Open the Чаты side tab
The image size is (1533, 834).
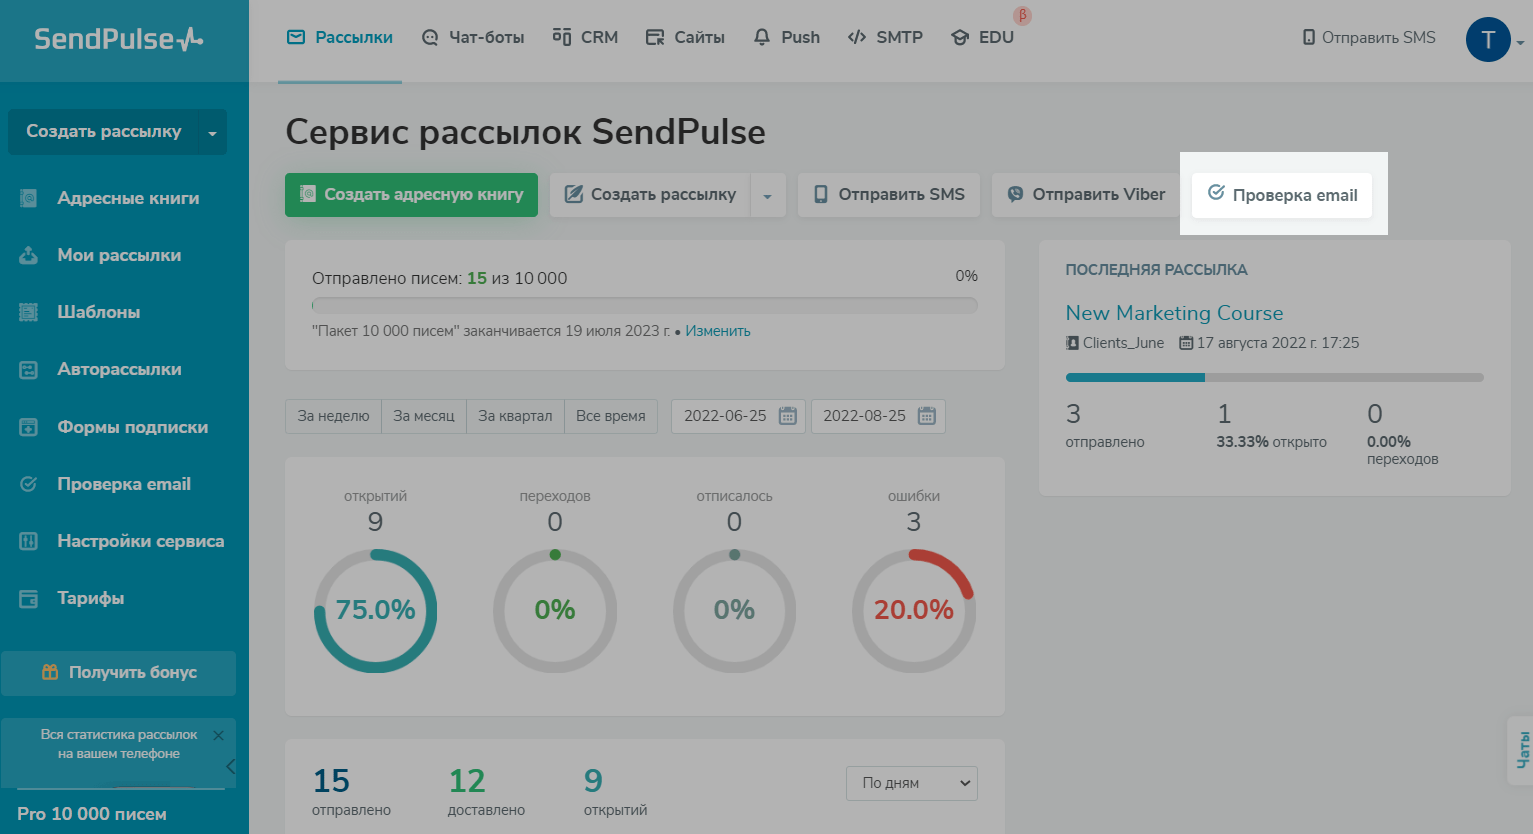[1521, 750]
